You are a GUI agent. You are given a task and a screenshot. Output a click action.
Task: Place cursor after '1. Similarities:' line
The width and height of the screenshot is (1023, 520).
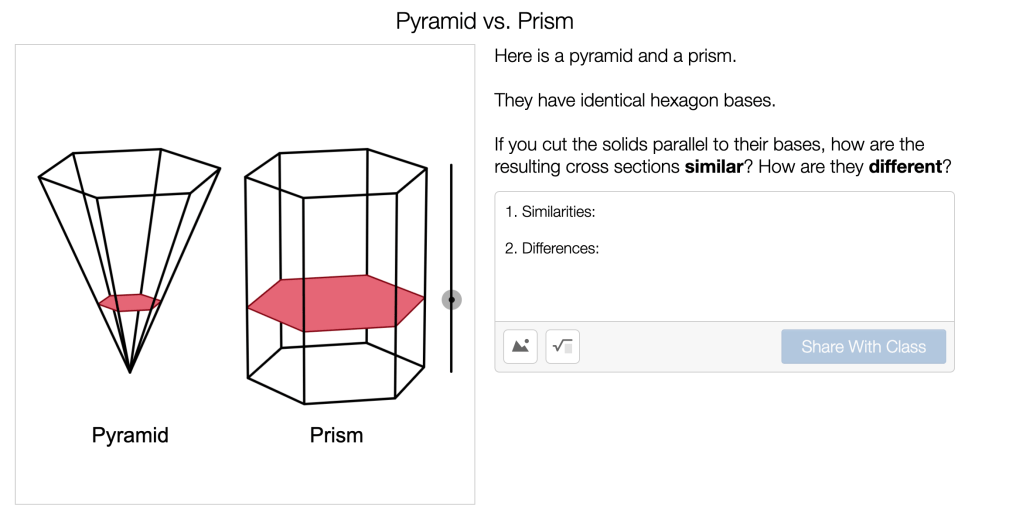[x=598, y=212]
